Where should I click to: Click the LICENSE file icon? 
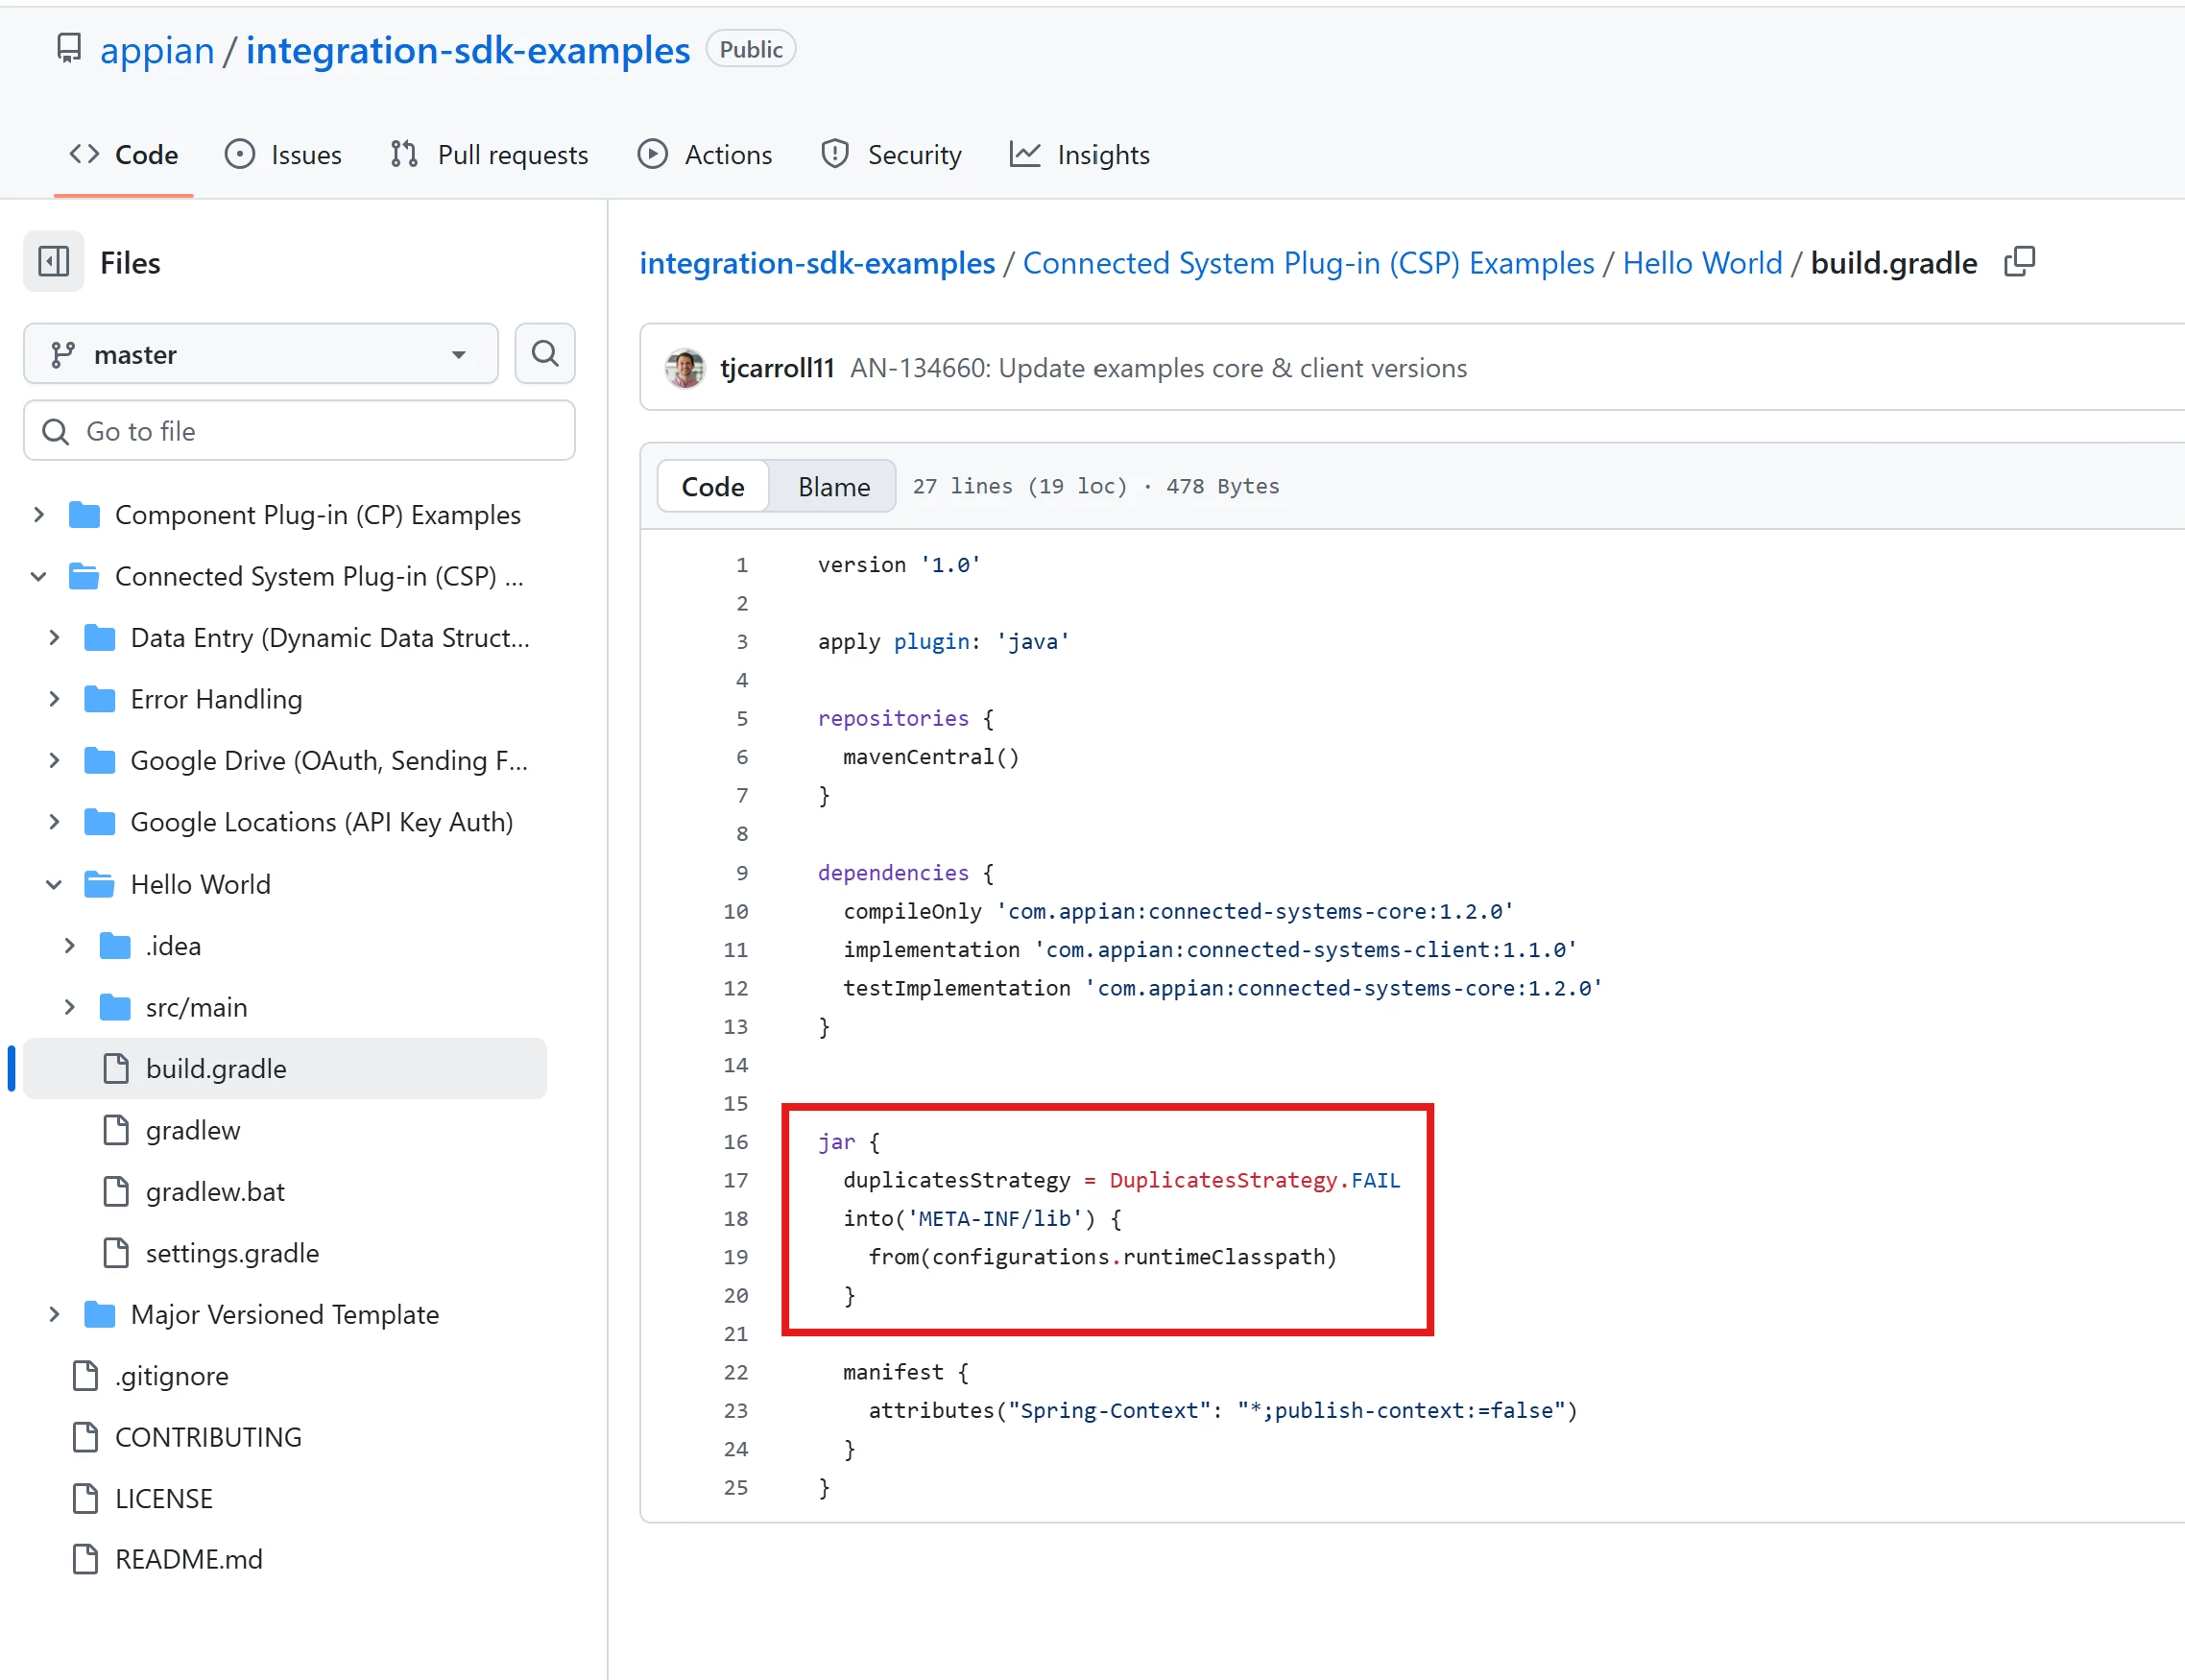(x=85, y=1498)
